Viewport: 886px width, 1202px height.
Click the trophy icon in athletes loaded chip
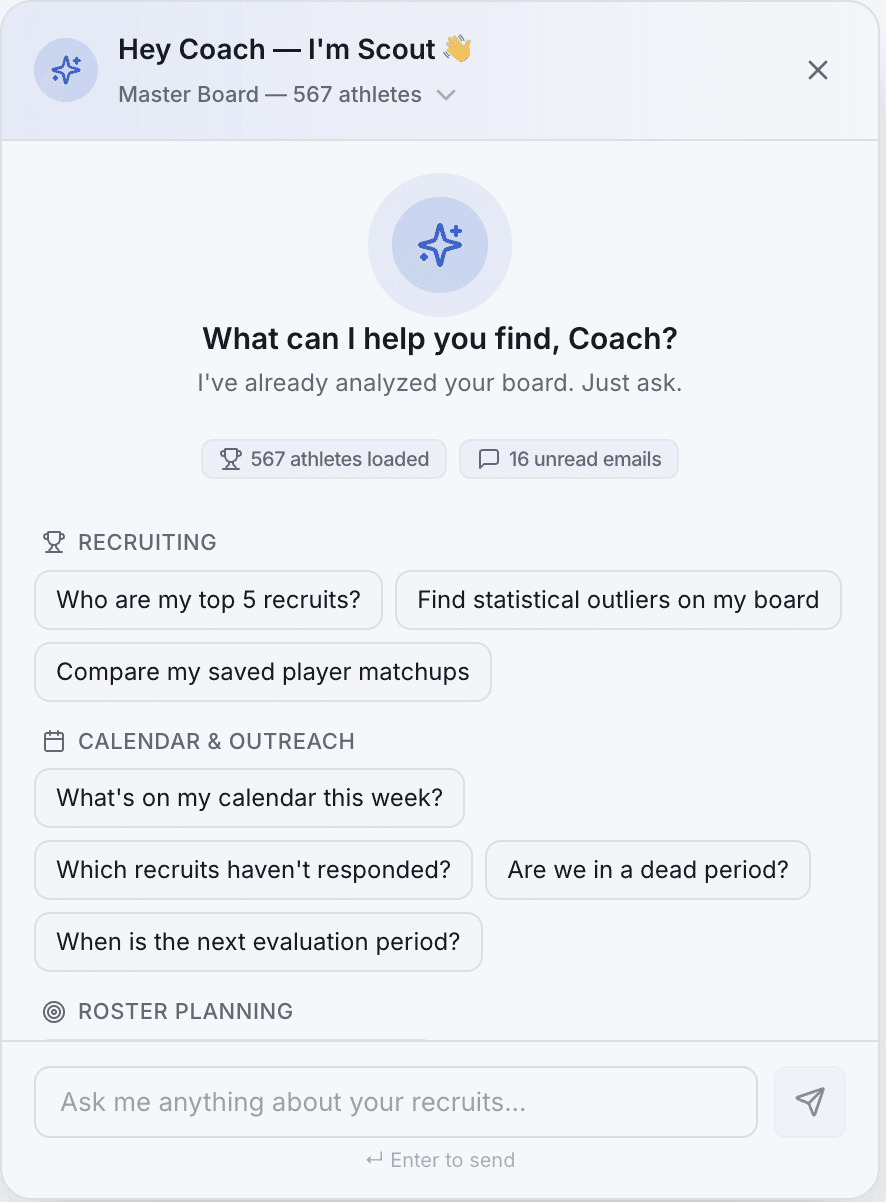point(231,459)
